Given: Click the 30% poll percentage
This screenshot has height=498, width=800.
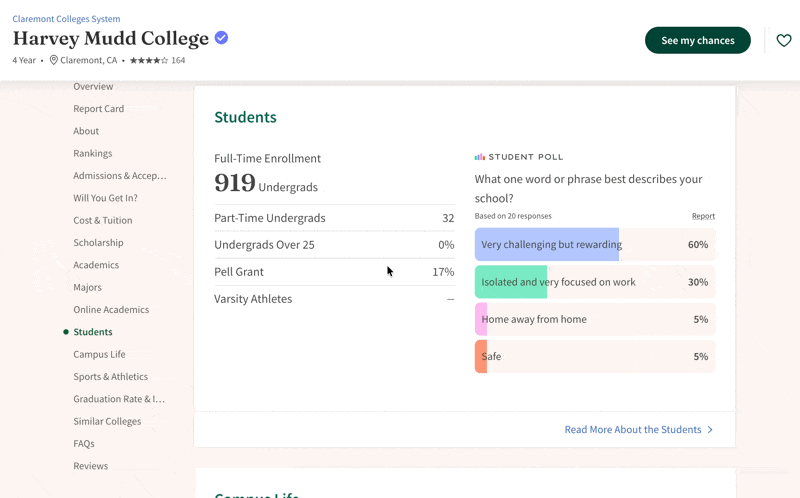Looking at the screenshot, I should pos(698,282).
